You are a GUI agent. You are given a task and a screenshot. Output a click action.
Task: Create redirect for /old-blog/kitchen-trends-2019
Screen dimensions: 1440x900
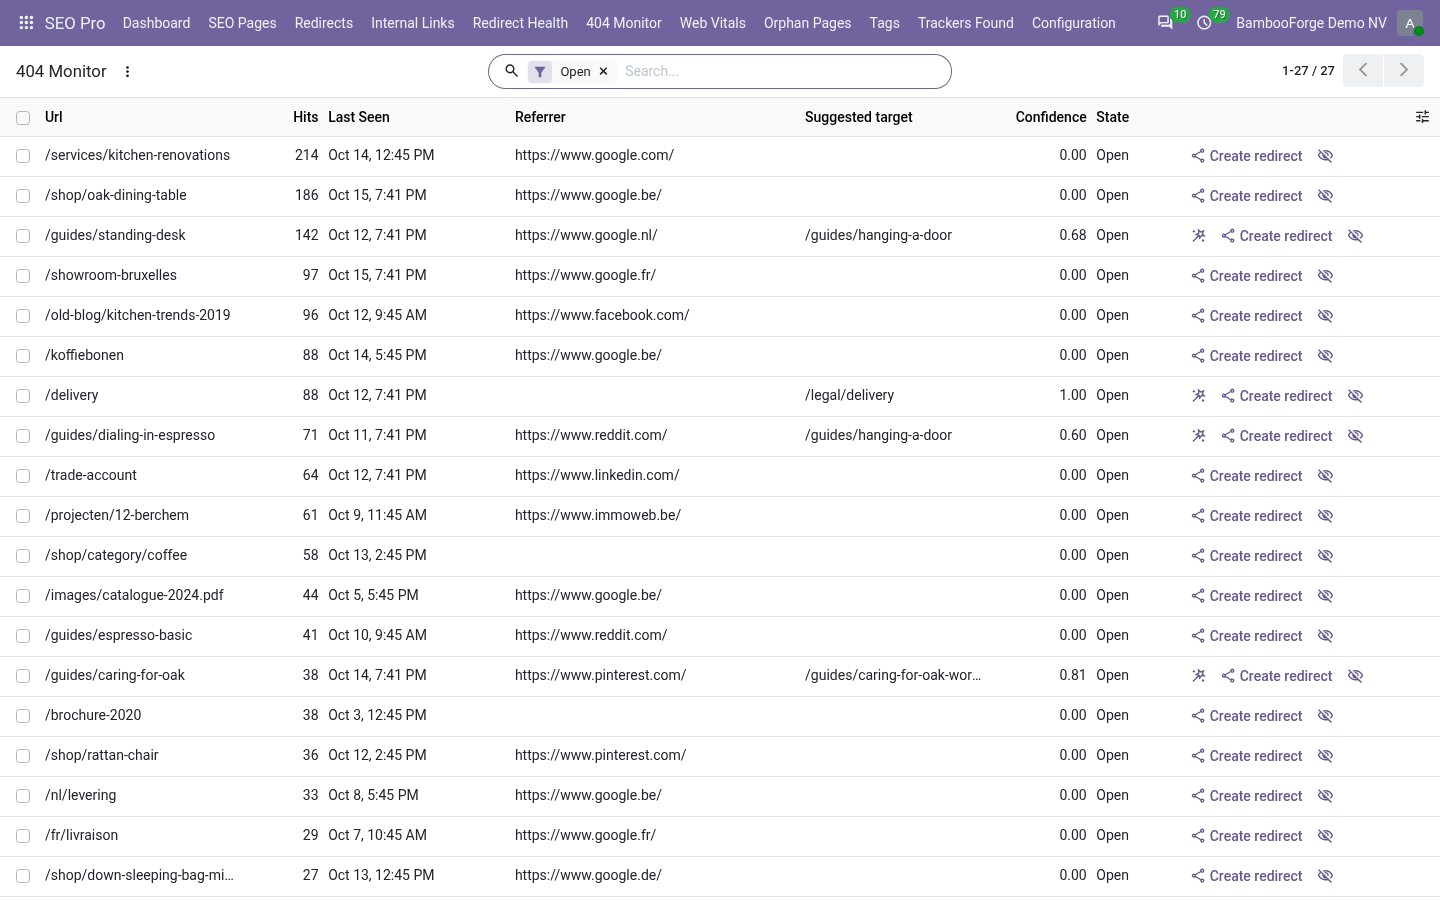coord(1246,316)
